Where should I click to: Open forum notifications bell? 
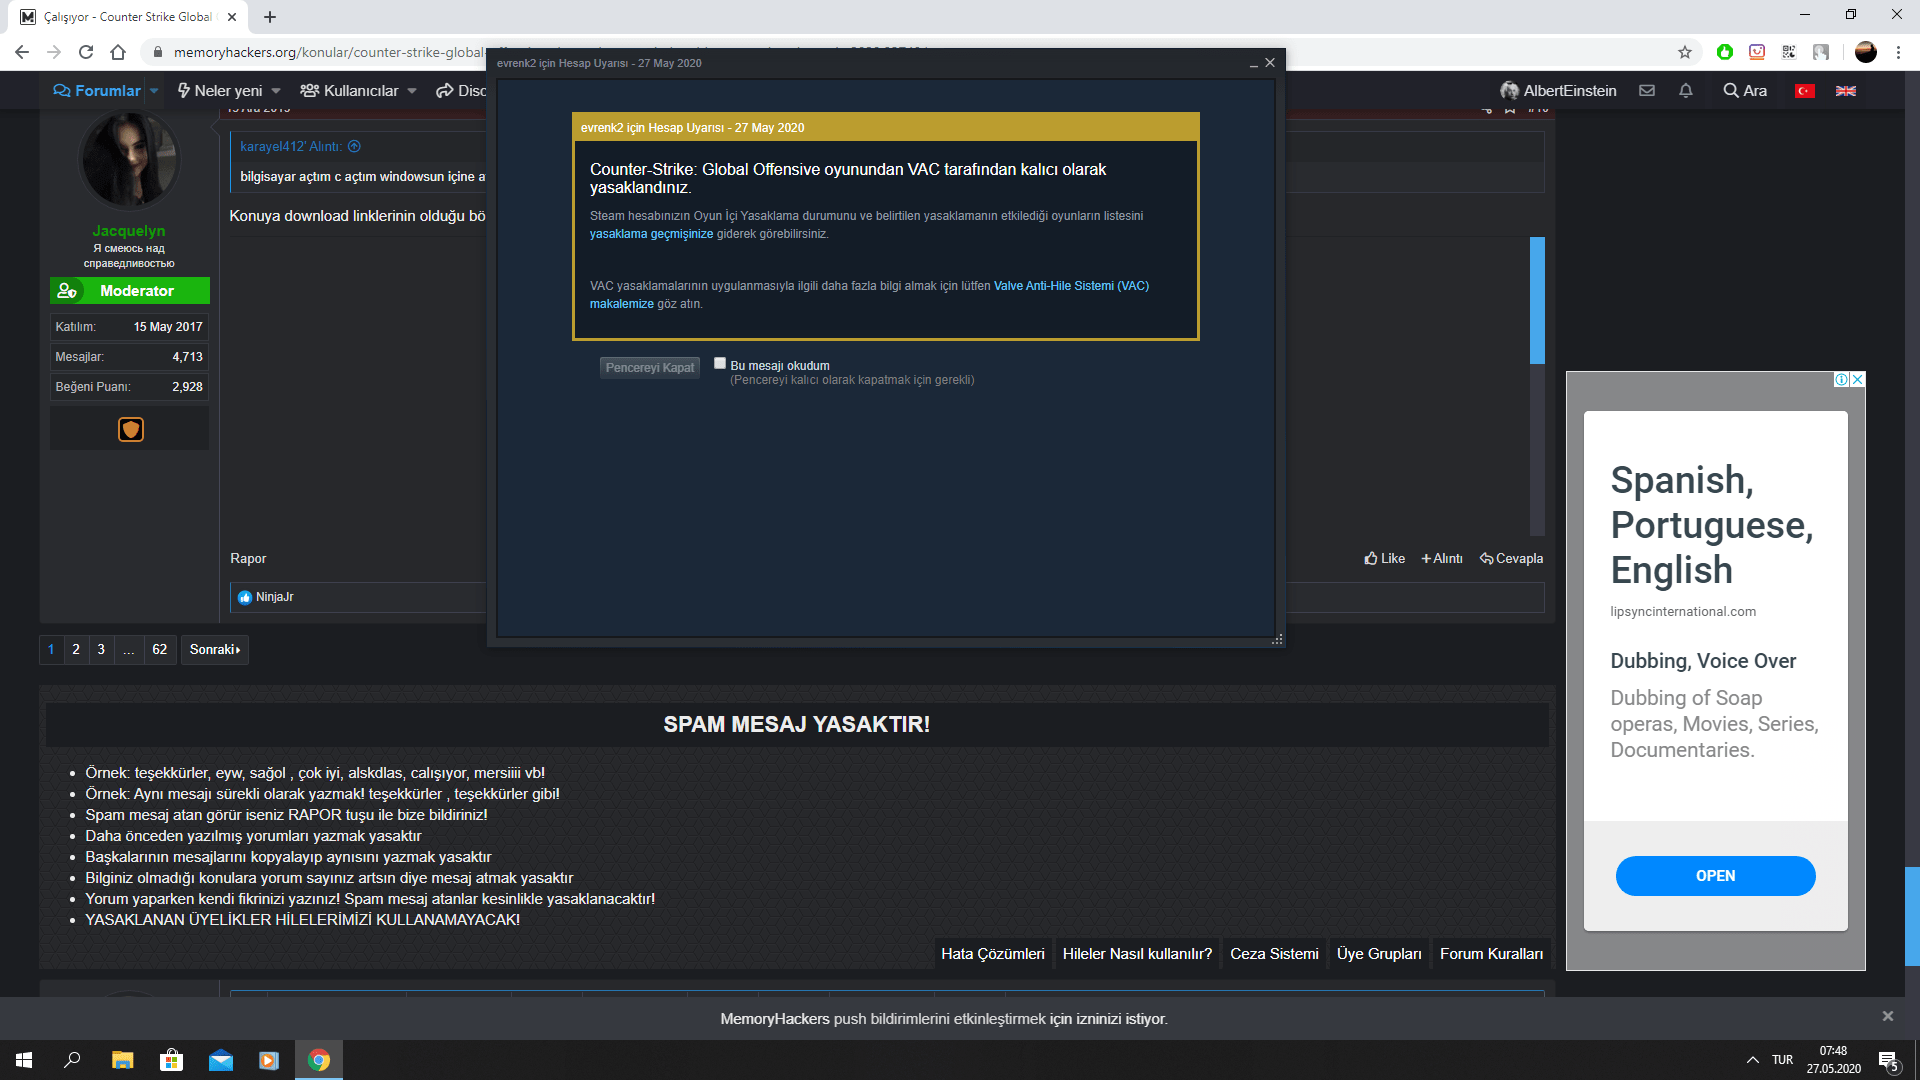click(1686, 91)
